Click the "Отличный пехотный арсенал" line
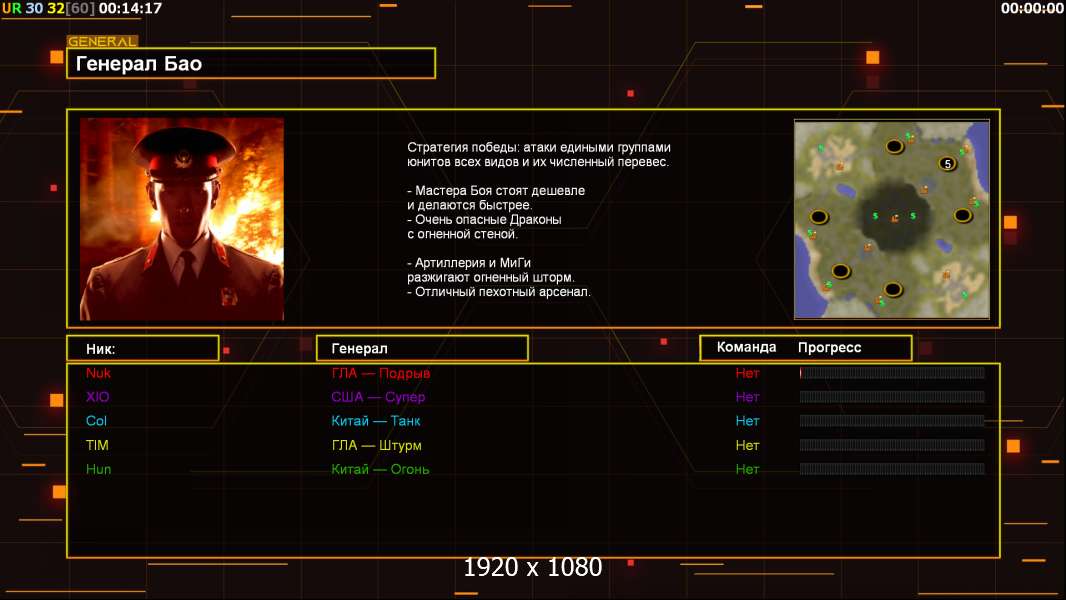The width and height of the screenshot is (1066, 600). pyautogui.click(x=499, y=292)
